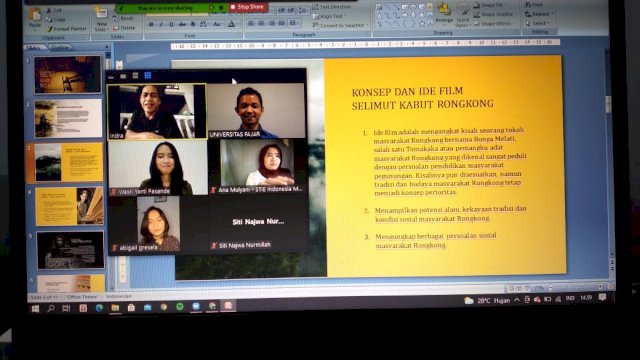Open Spotify from taskbar
Viewport: 640px width, 360px height.
[180, 307]
